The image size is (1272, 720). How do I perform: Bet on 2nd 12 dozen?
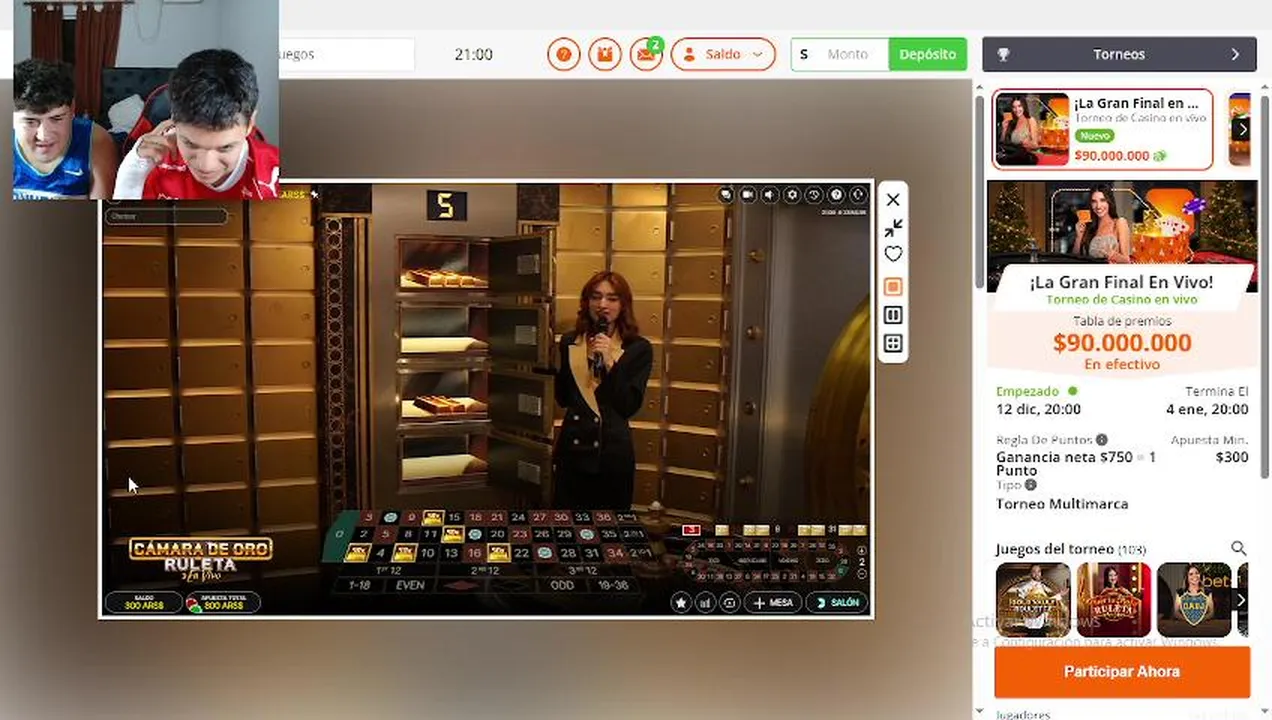pyautogui.click(x=484, y=570)
